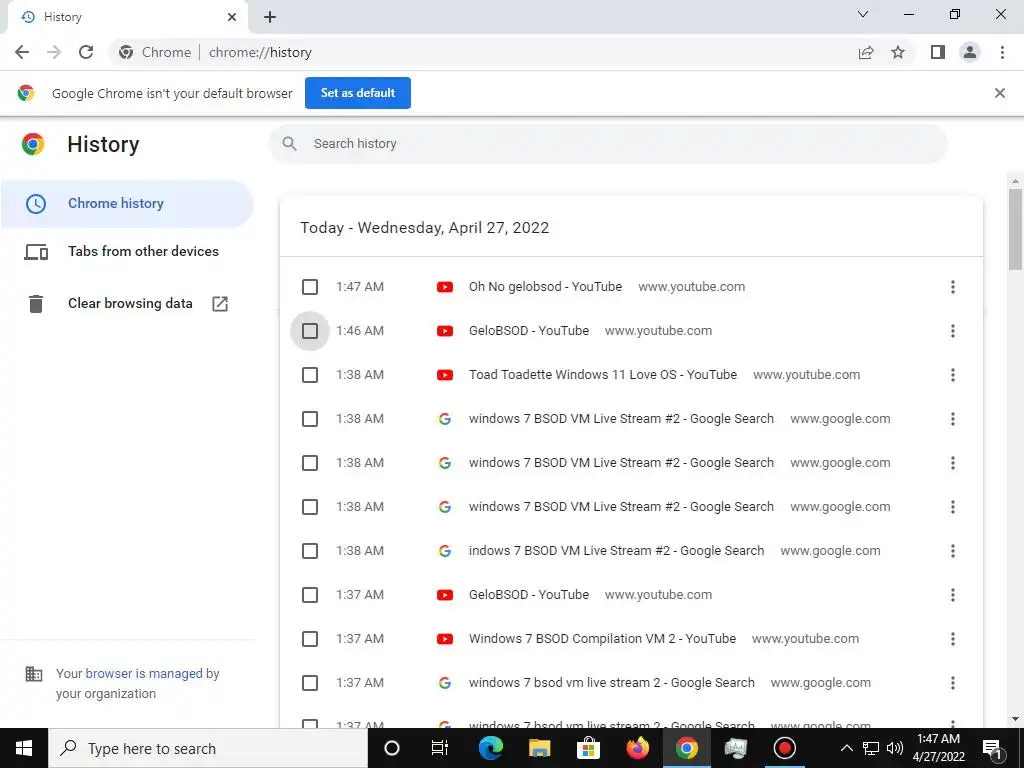
Task: Select Clear browsing data in sidebar
Action: tap(130, 303)
